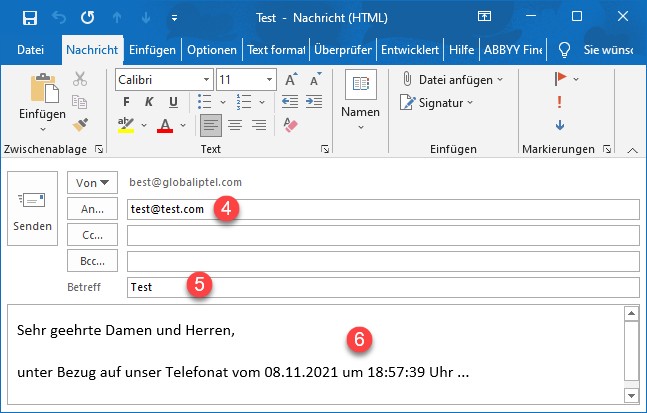
Task: Click the Save disk icon in title bar
Action: (30, 18)
